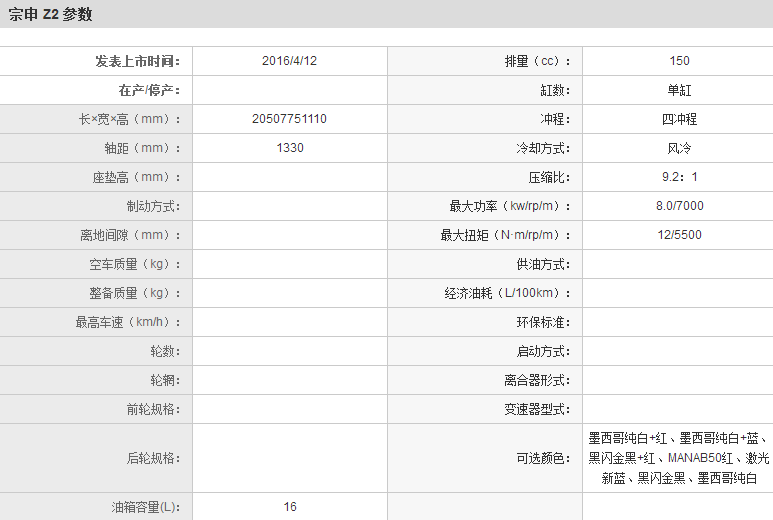Click the wheelbase value 1330
The height and width of the screenshot is (520, 773).
point(289,148)
